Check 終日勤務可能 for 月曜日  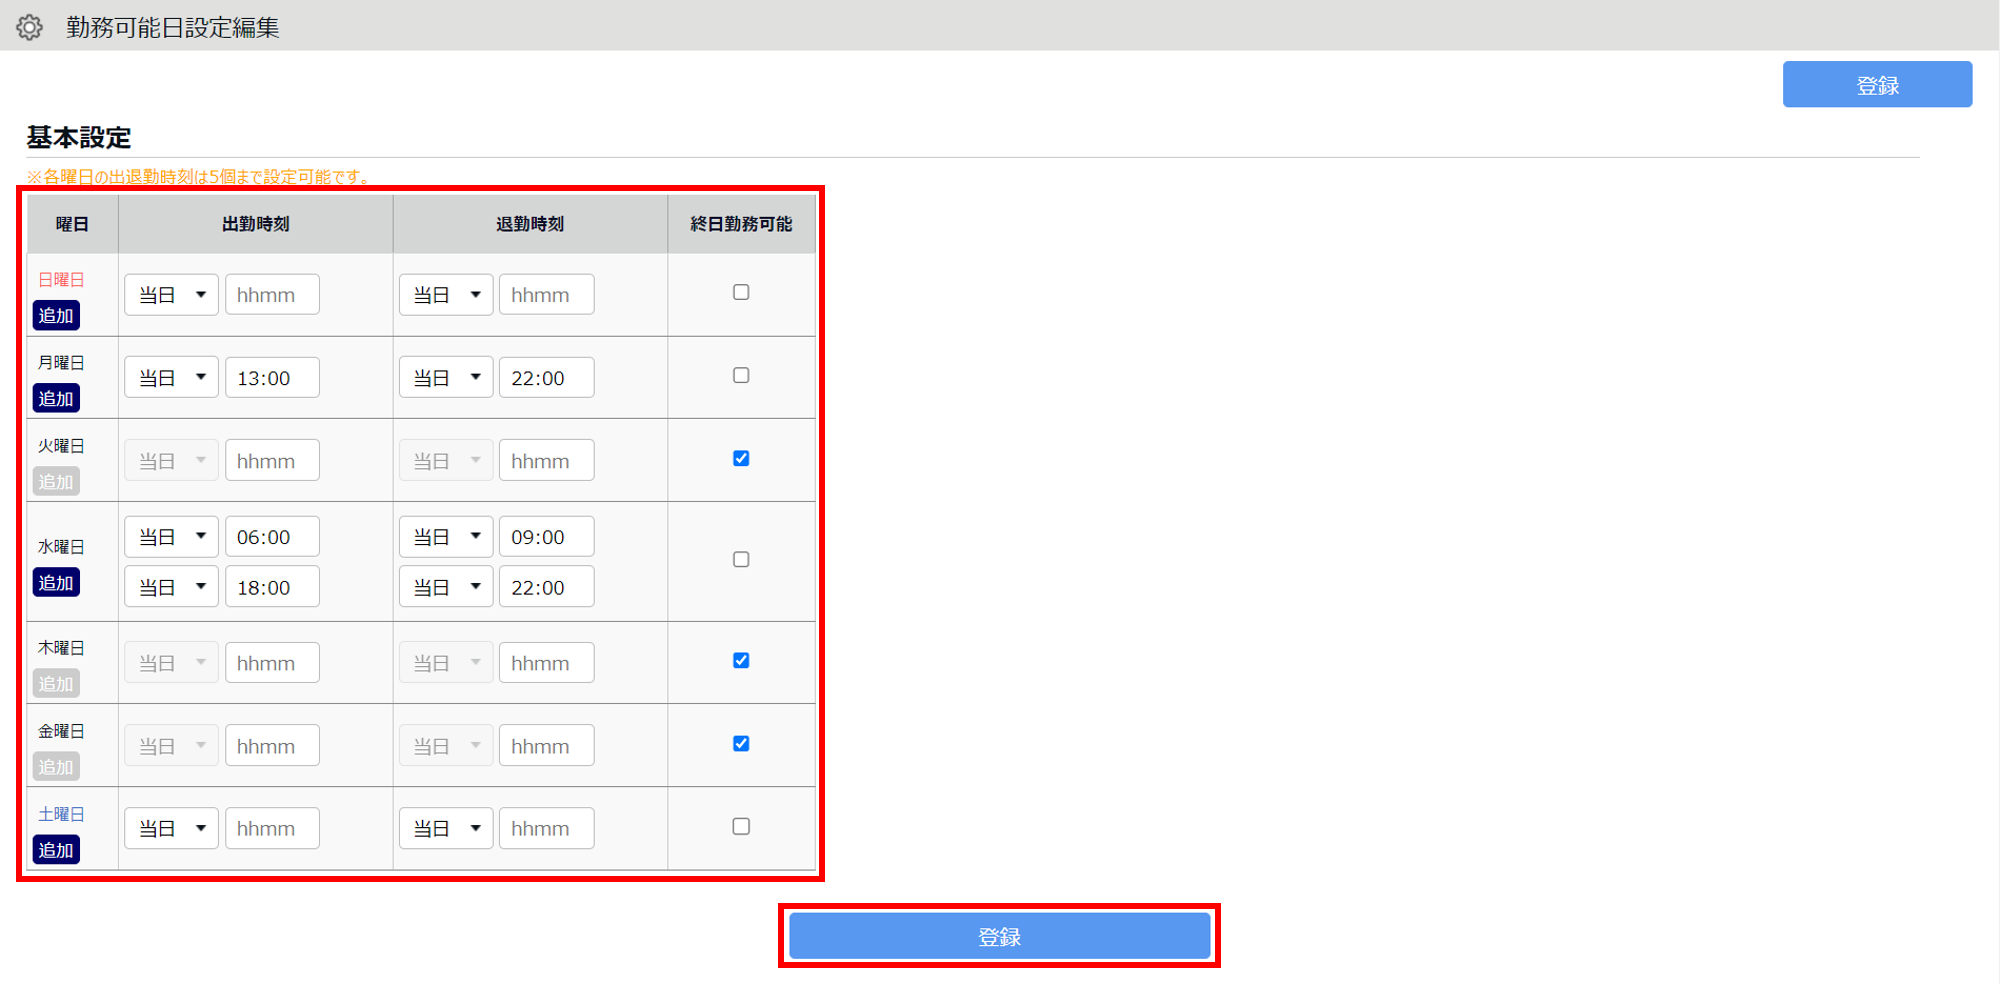[x=741, y=375]
